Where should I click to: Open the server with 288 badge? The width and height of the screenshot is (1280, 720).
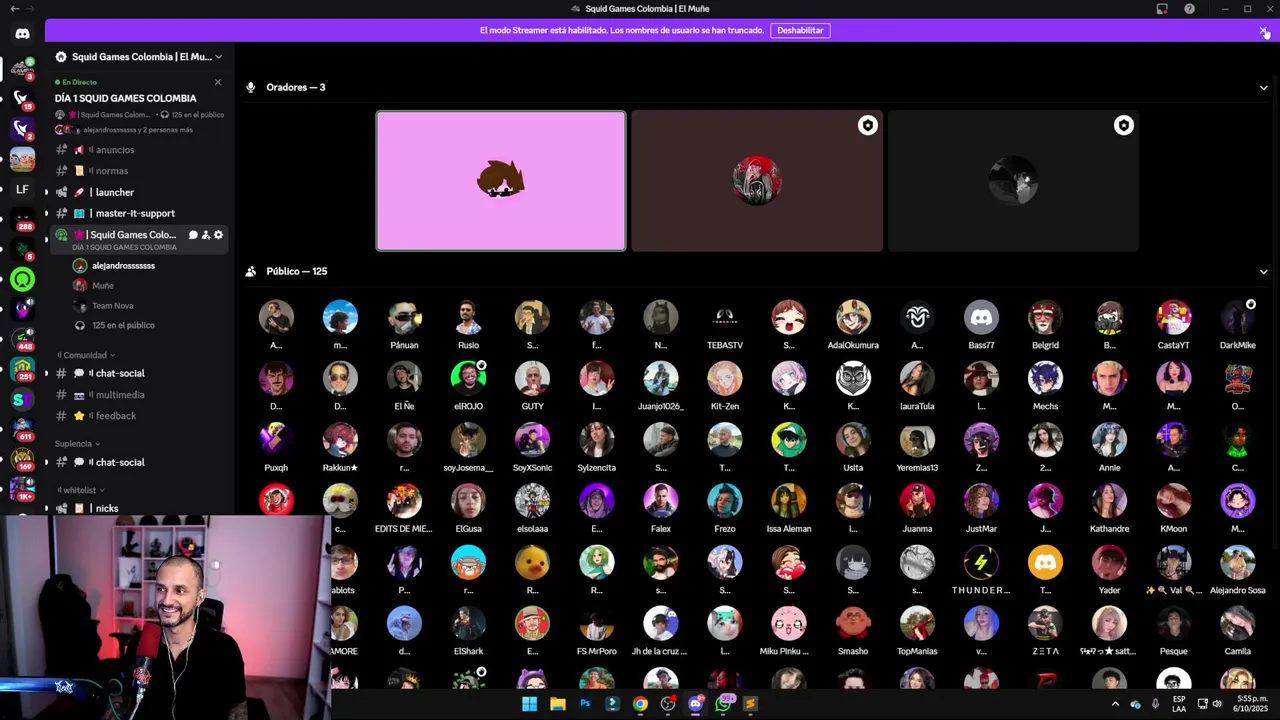pos(22,219)
